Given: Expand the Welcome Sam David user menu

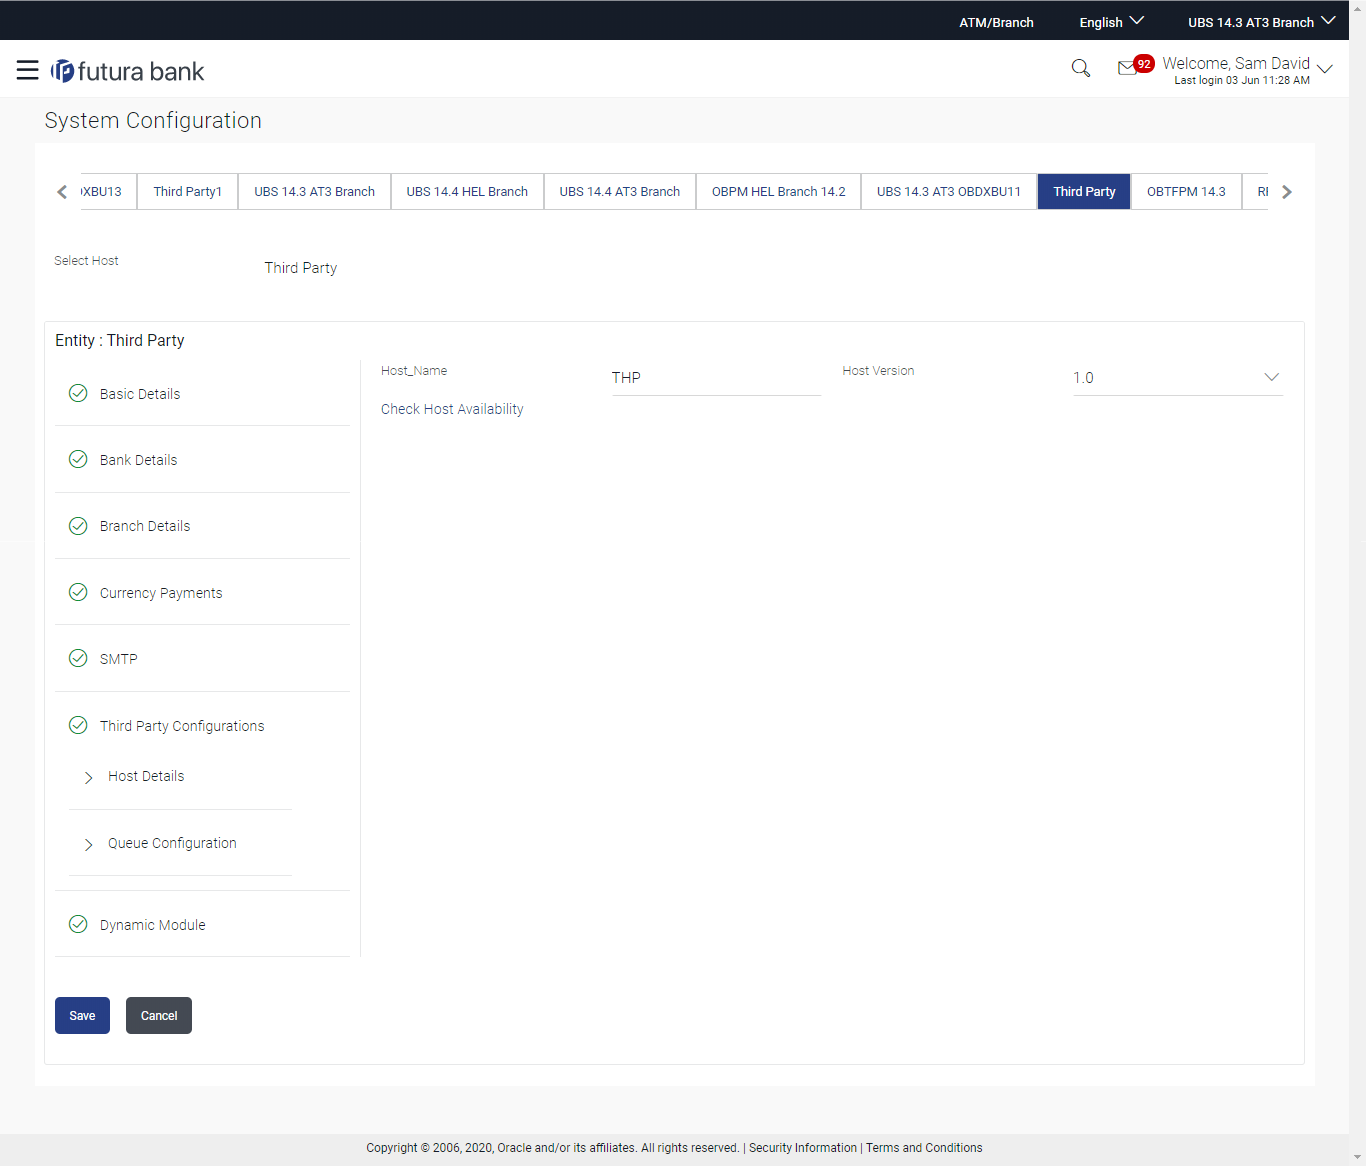Looking at the screenshot, I should [x=1325, y=69].
